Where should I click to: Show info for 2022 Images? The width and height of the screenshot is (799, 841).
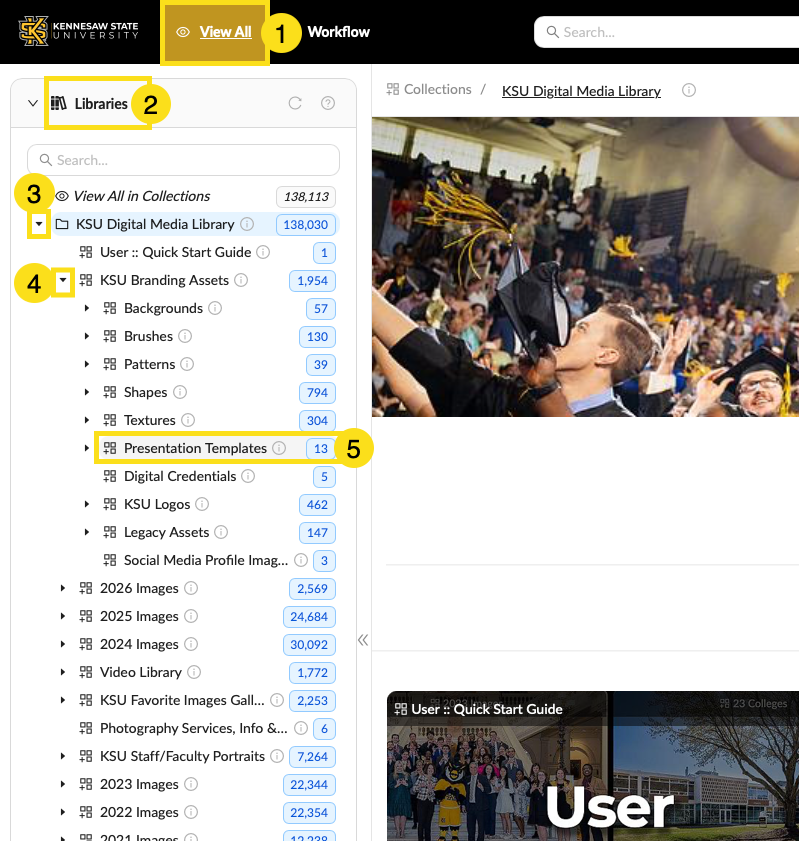point(191,812)
